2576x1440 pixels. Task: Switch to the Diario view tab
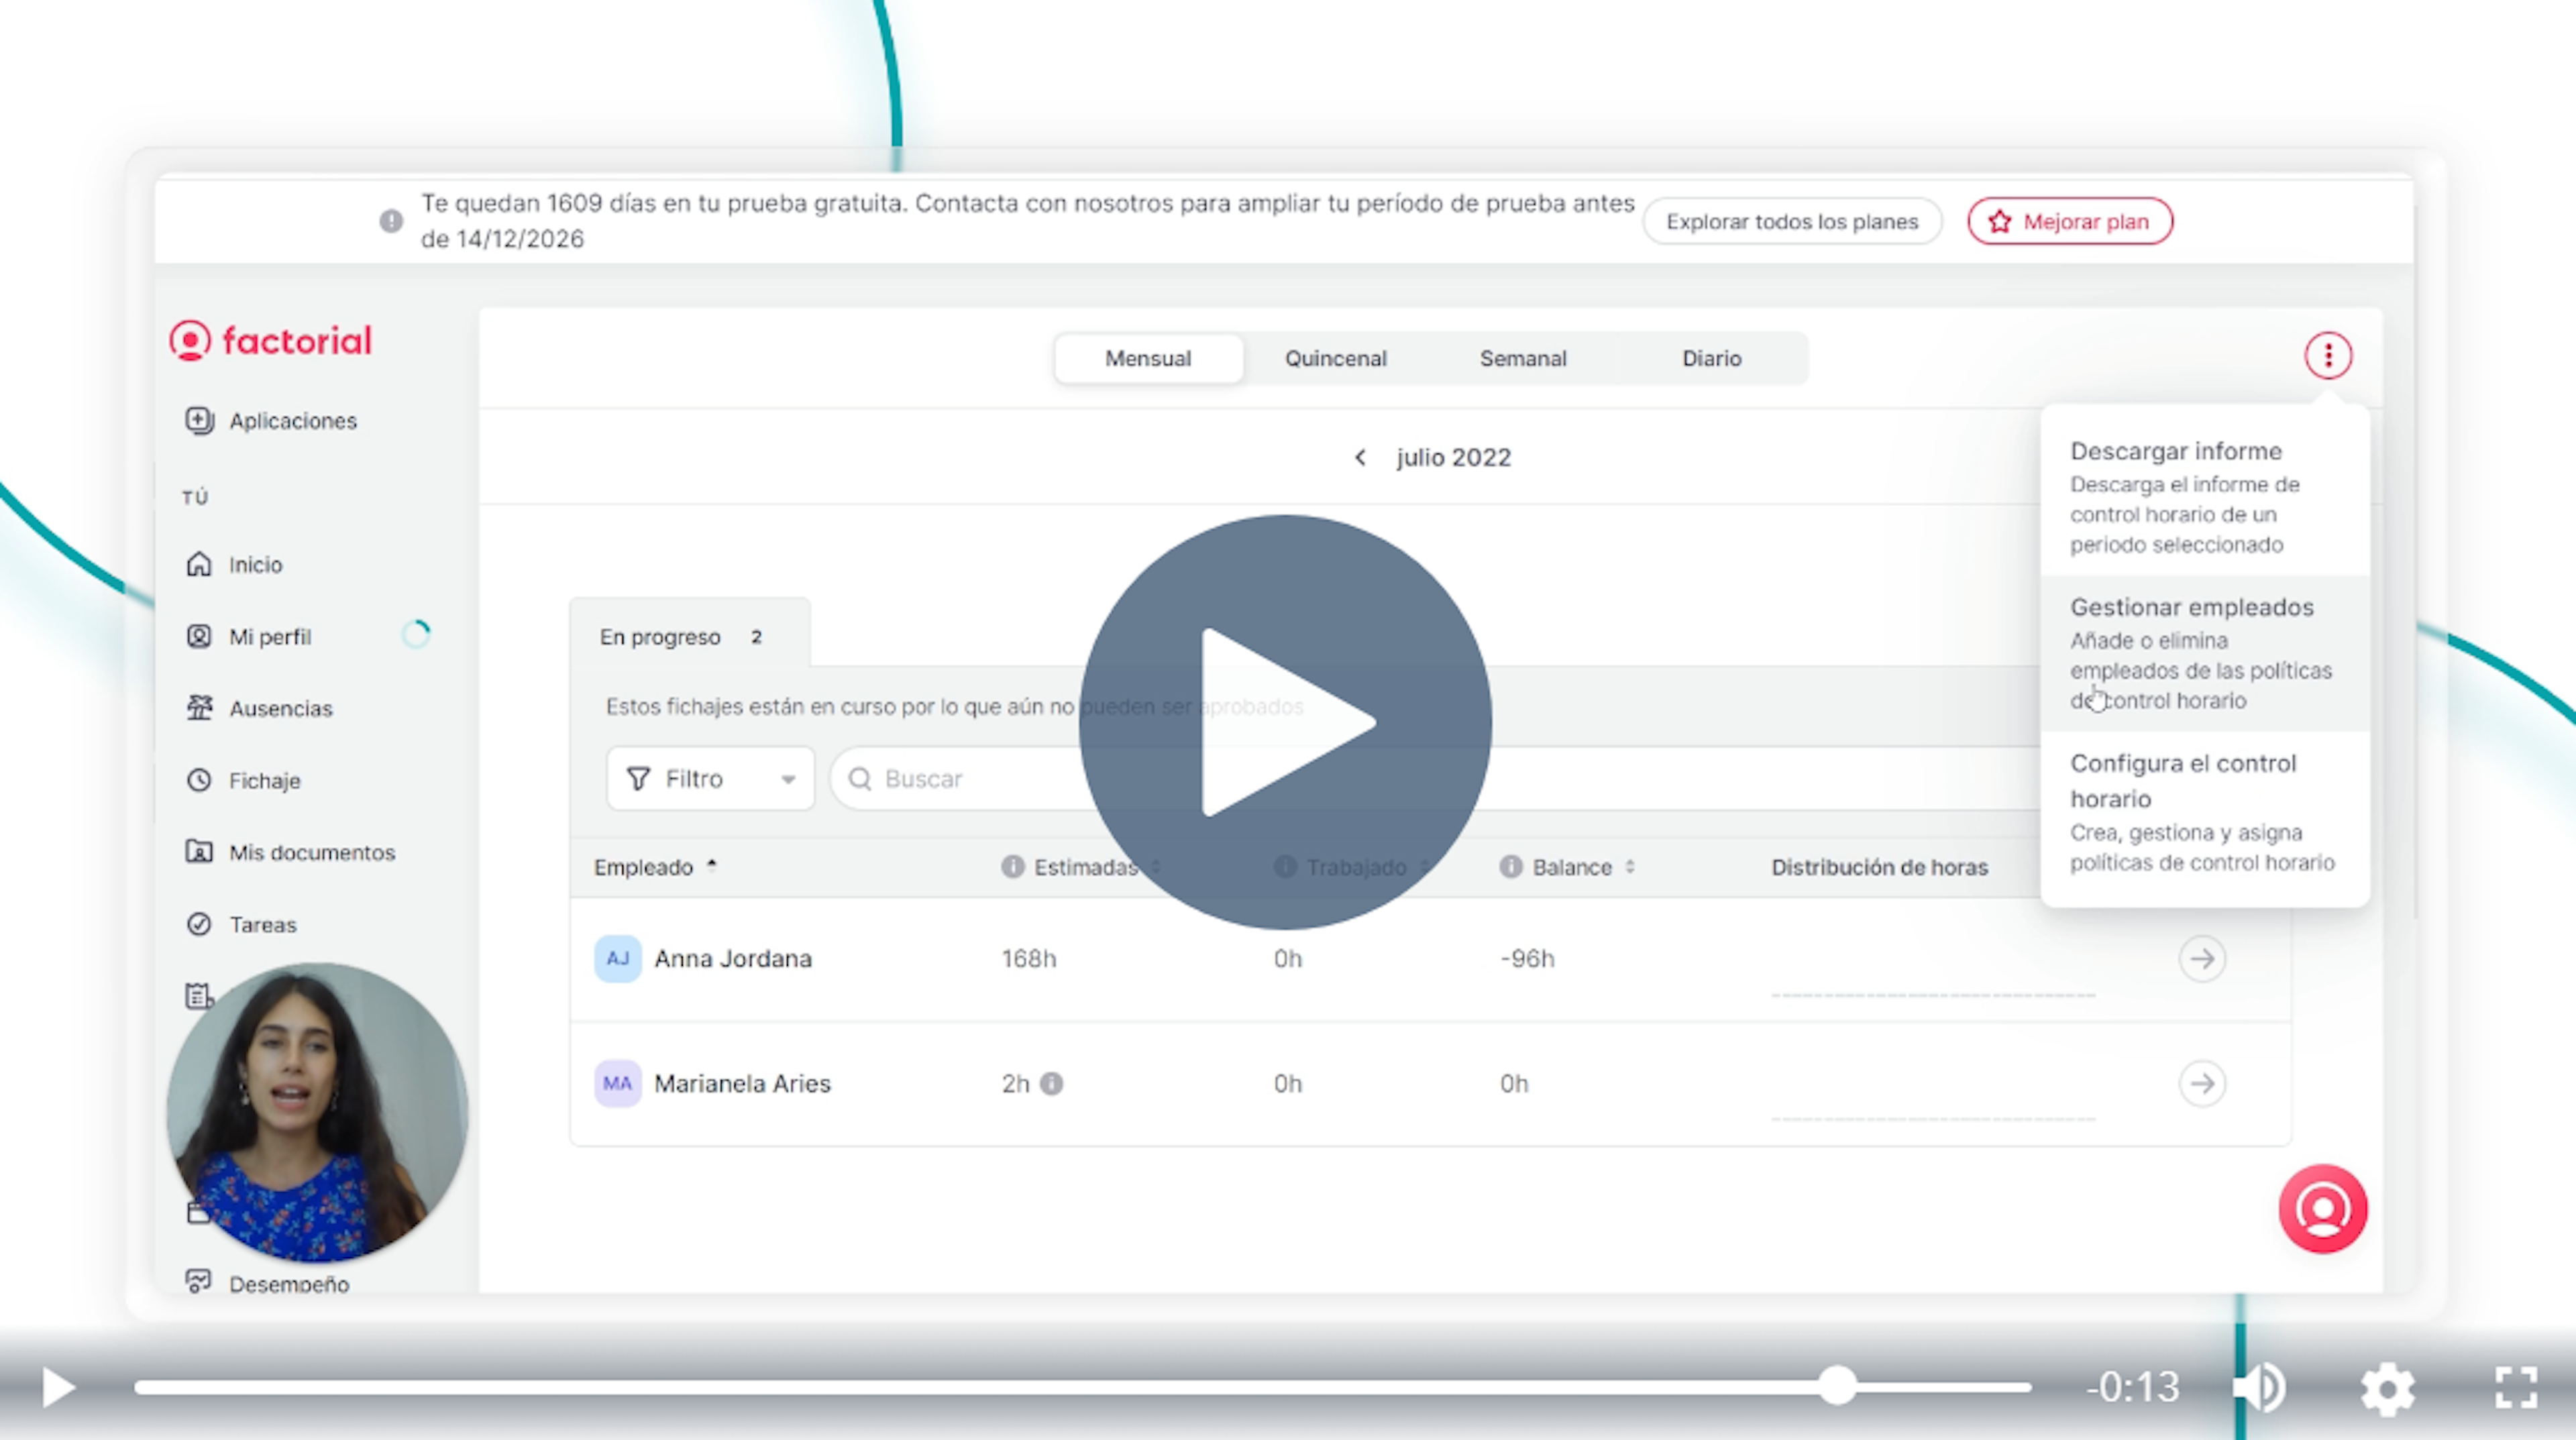pos(1711,358)
